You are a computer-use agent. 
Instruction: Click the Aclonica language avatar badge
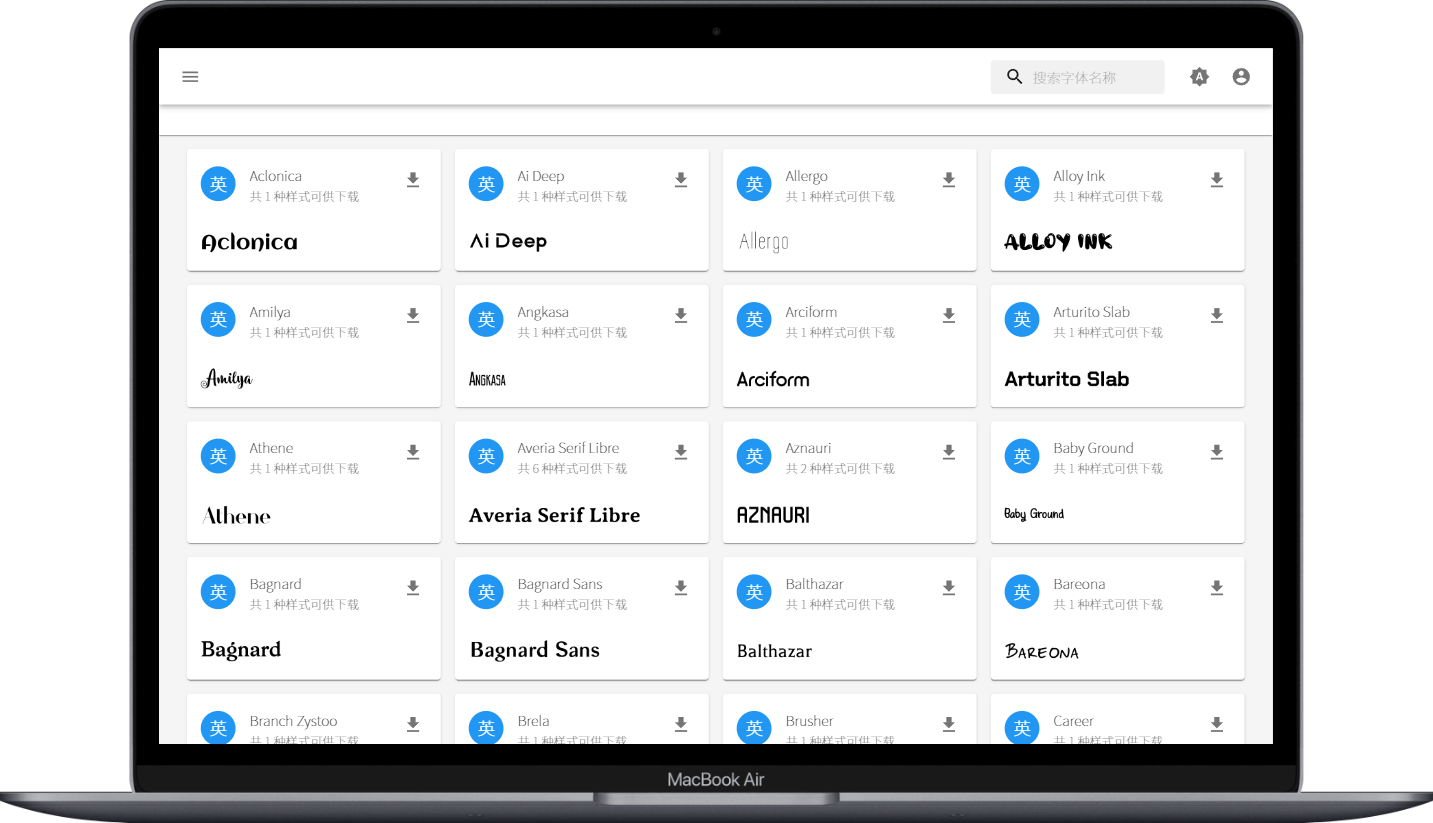pyautogui.click(x=218, y=184)
